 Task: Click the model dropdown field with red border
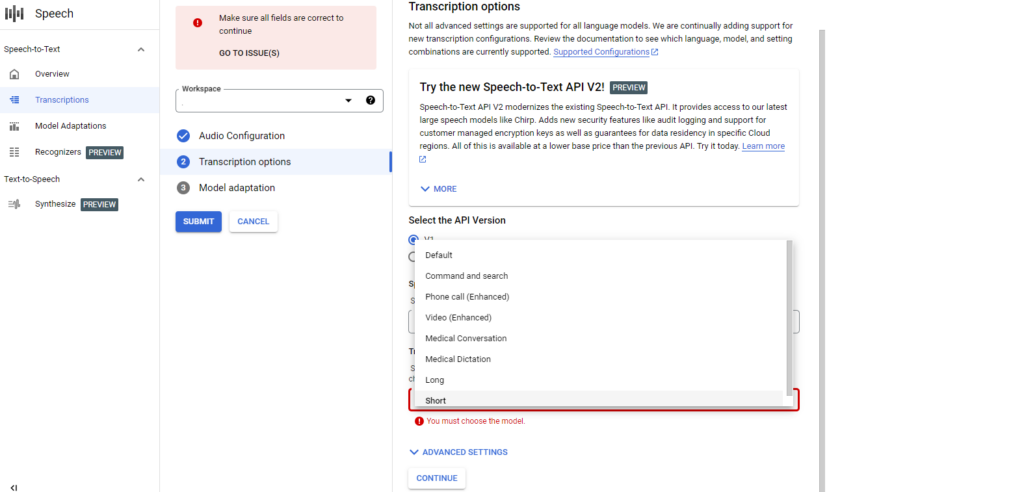604,400
